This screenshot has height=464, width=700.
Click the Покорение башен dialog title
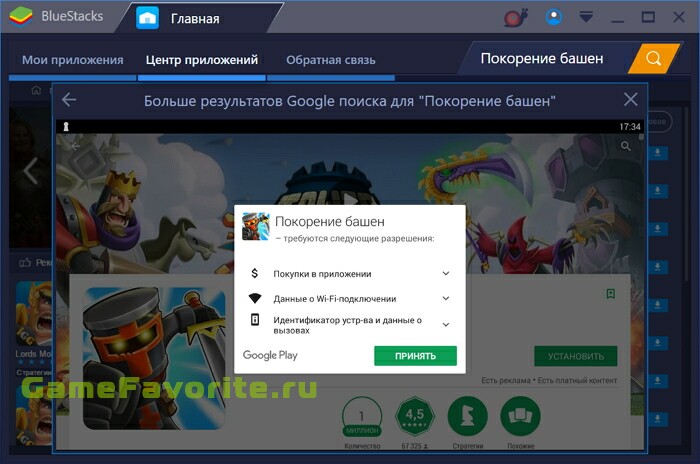[x=330, y=222]
